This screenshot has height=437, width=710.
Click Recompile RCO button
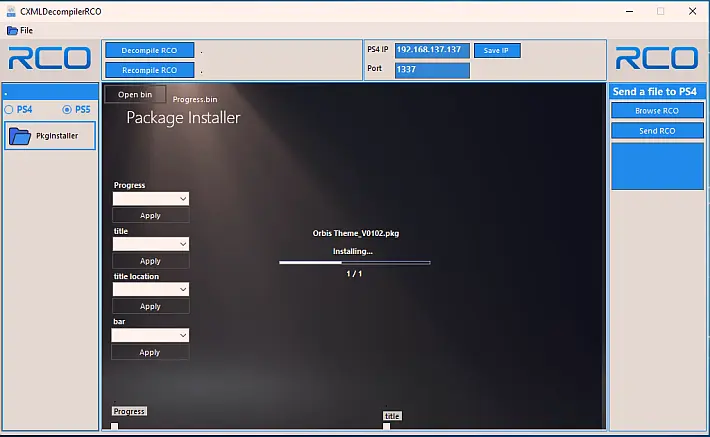point(149,70)
